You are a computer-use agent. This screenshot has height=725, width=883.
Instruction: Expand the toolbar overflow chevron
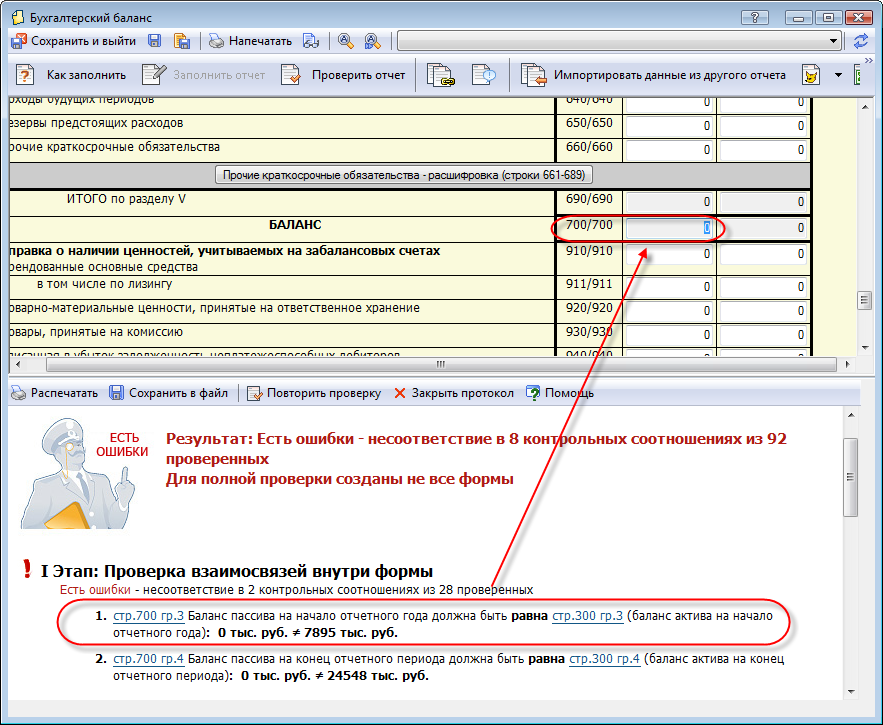pos(869,60)
